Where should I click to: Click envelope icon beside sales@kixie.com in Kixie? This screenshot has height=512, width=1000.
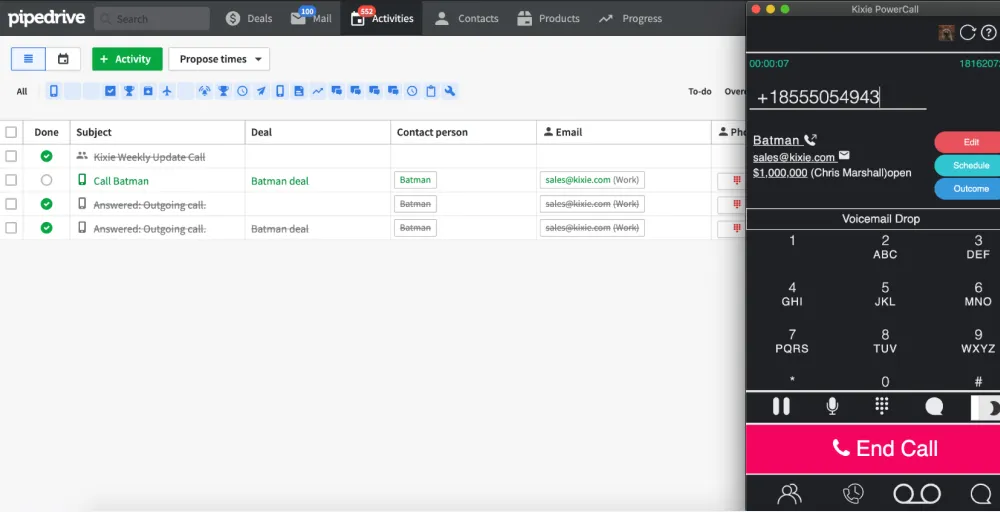844,155
